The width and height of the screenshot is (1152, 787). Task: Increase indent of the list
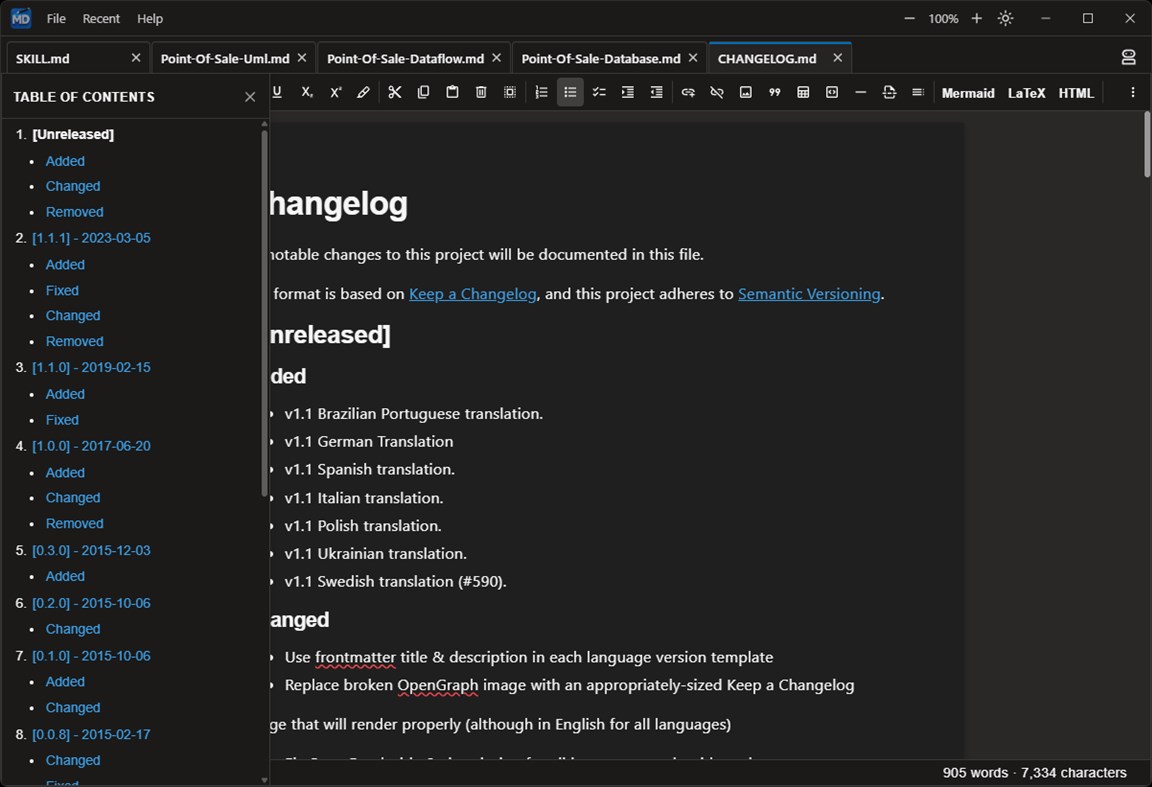(x=627, y=93)
